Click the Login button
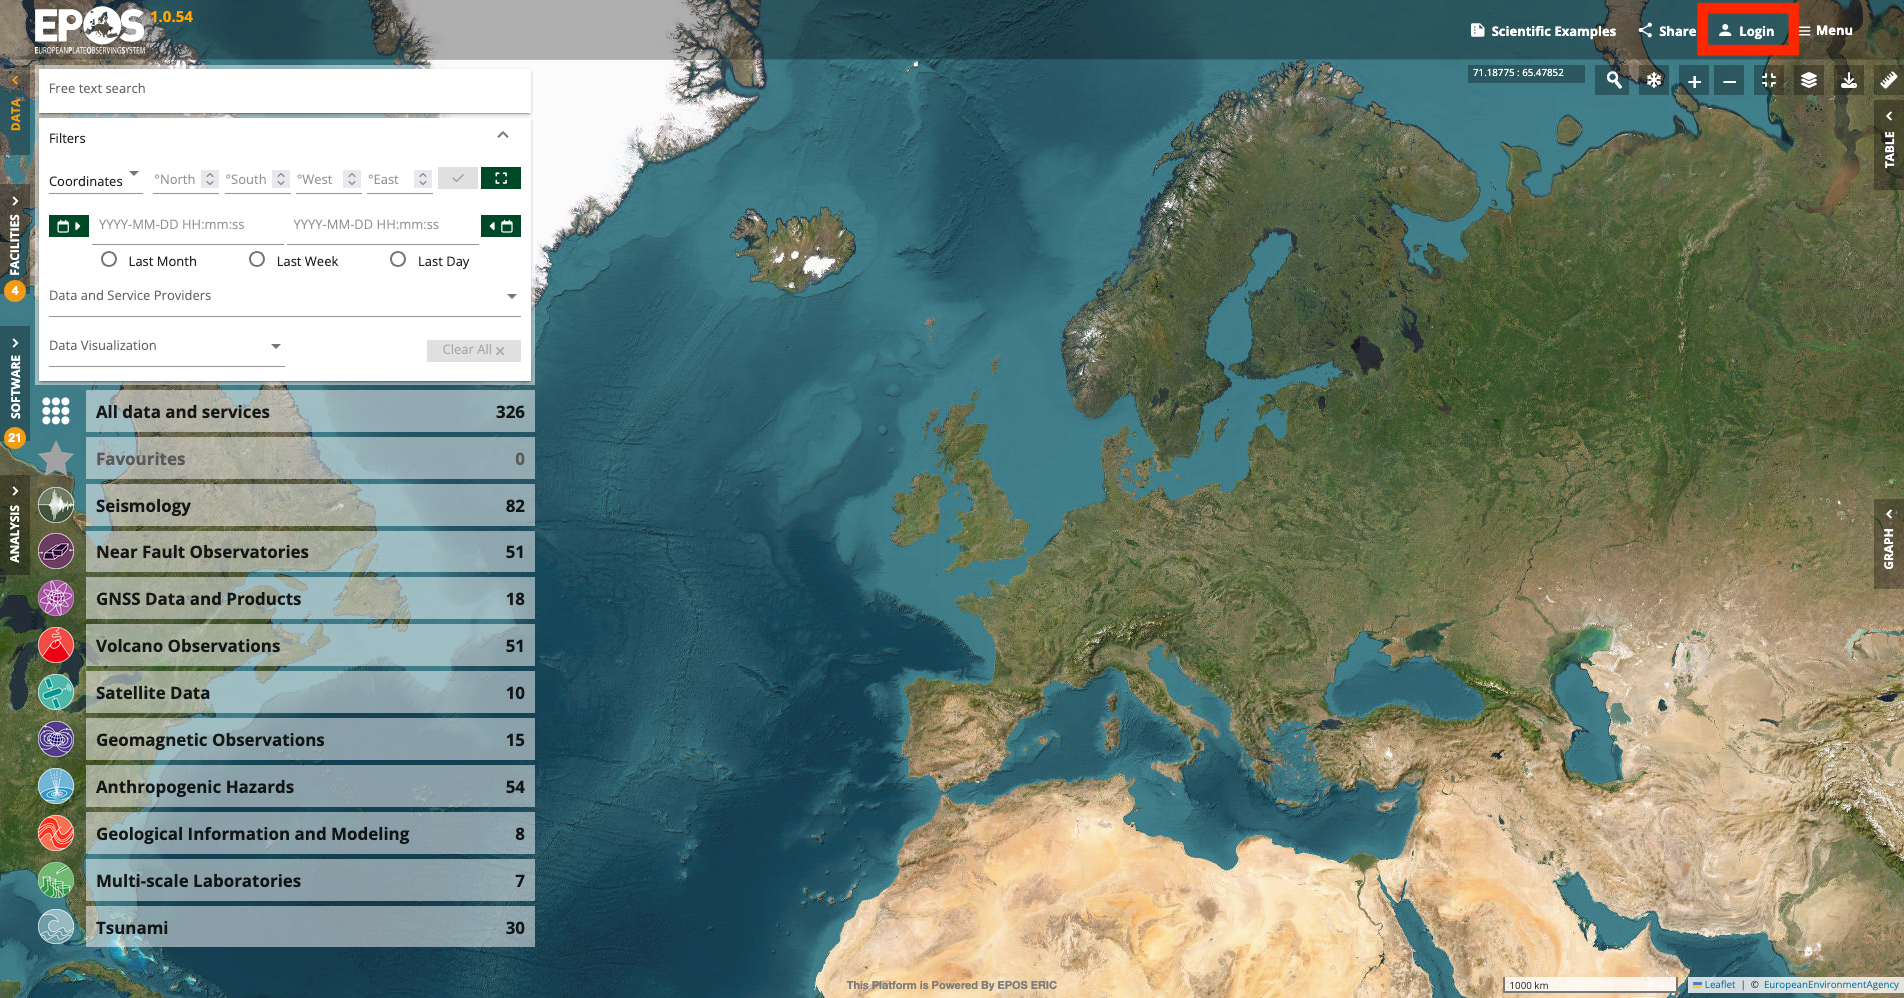 point(1747,31)
